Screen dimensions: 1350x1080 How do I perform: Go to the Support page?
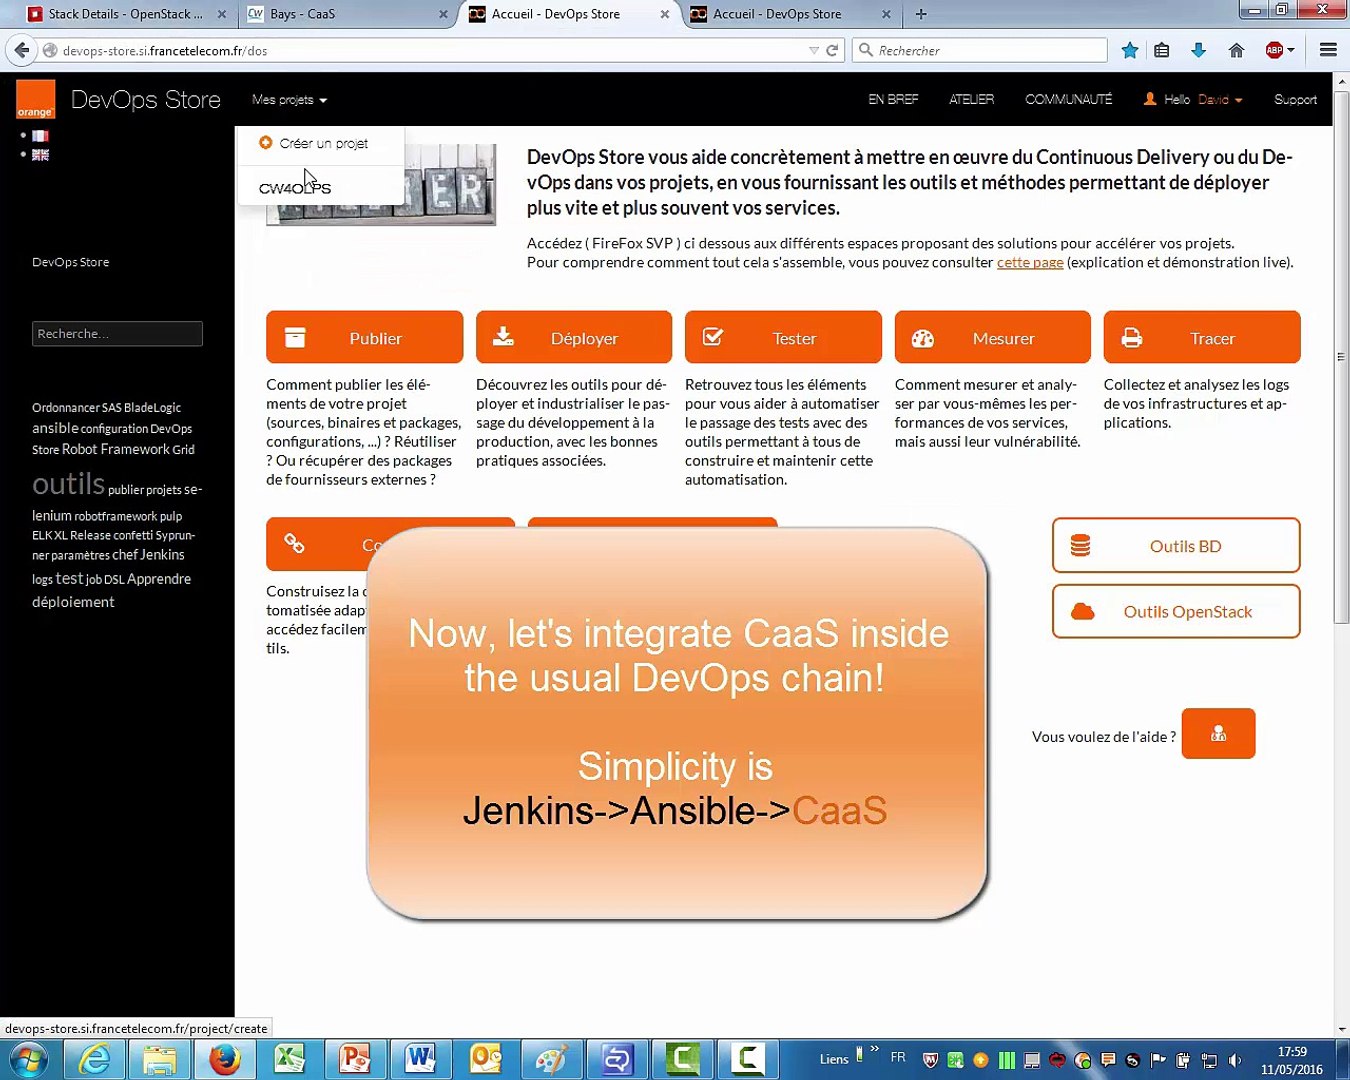[x=1295, y=100]
